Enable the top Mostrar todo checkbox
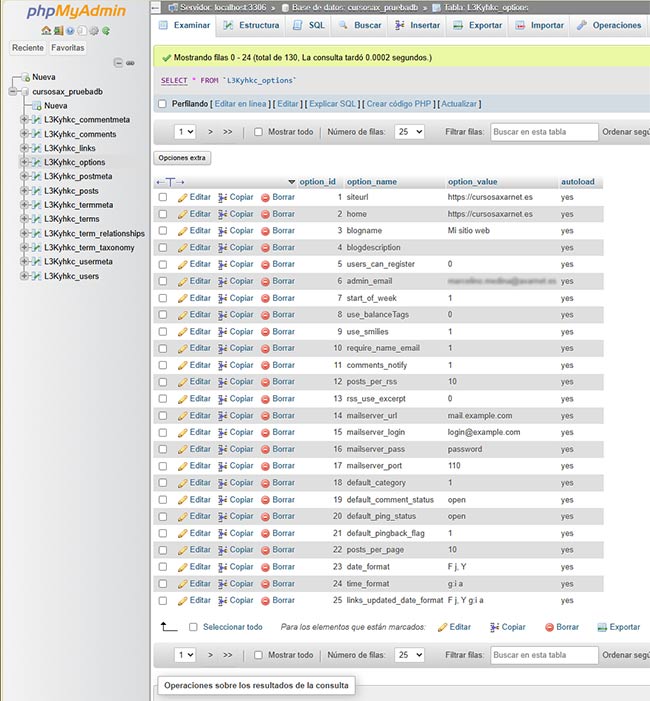This screenshot has width=650, height=701. [x=258, y=132]
